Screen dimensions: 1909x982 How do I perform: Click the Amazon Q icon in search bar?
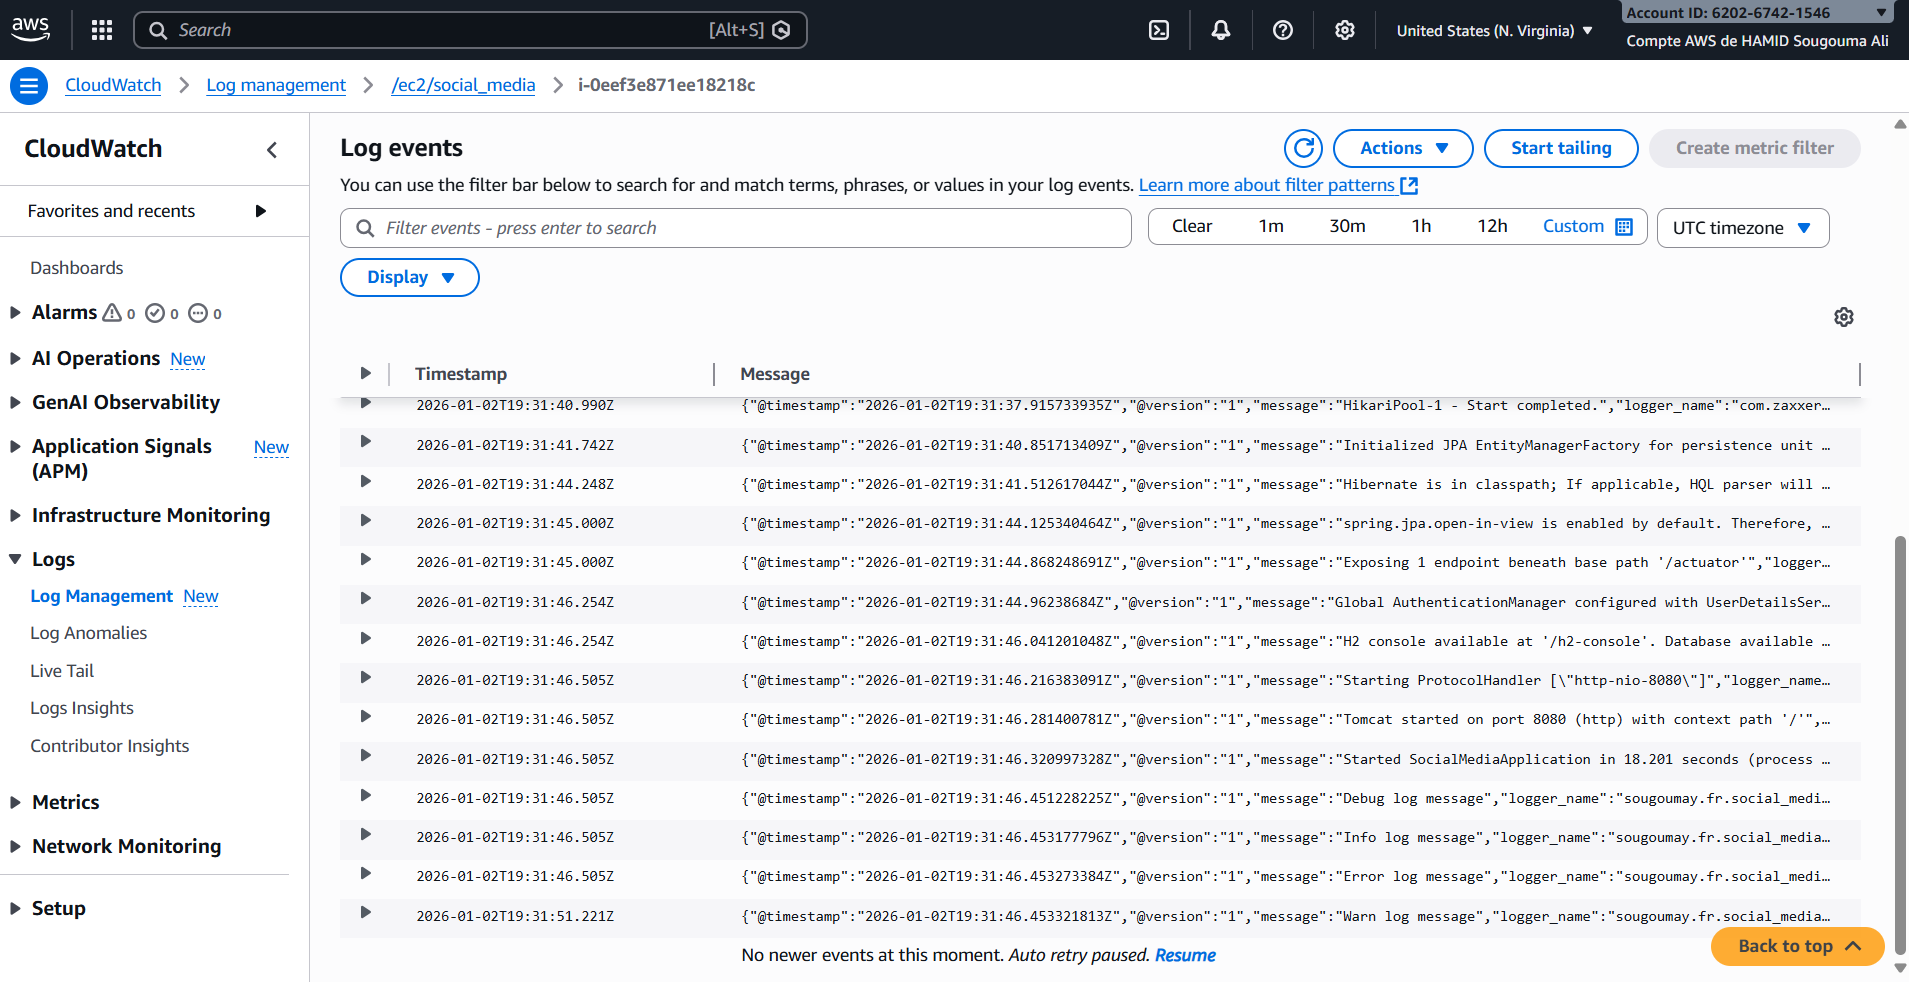tap(782, 30)
